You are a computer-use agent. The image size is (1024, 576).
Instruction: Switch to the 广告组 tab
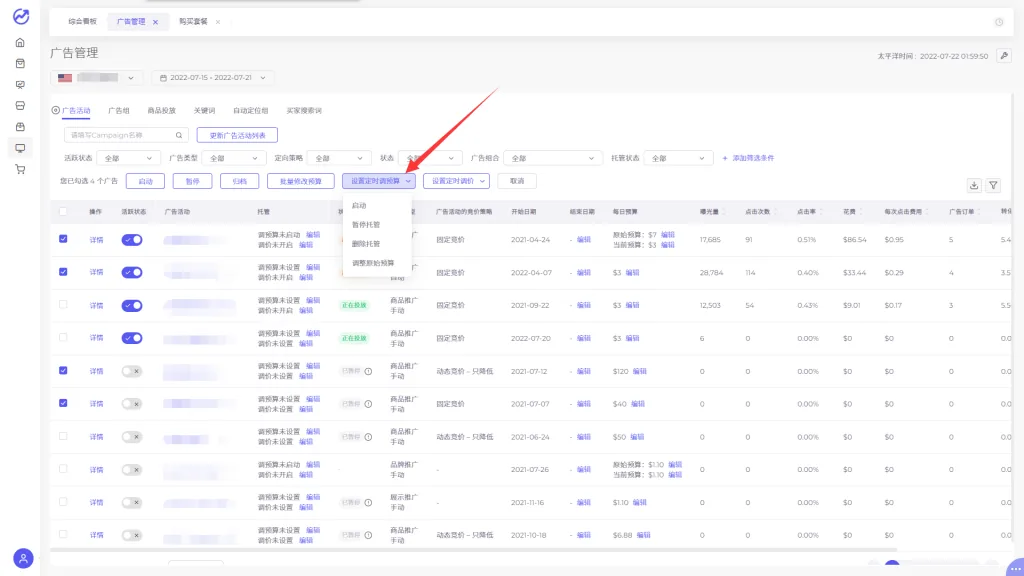(x=118, y=110)
